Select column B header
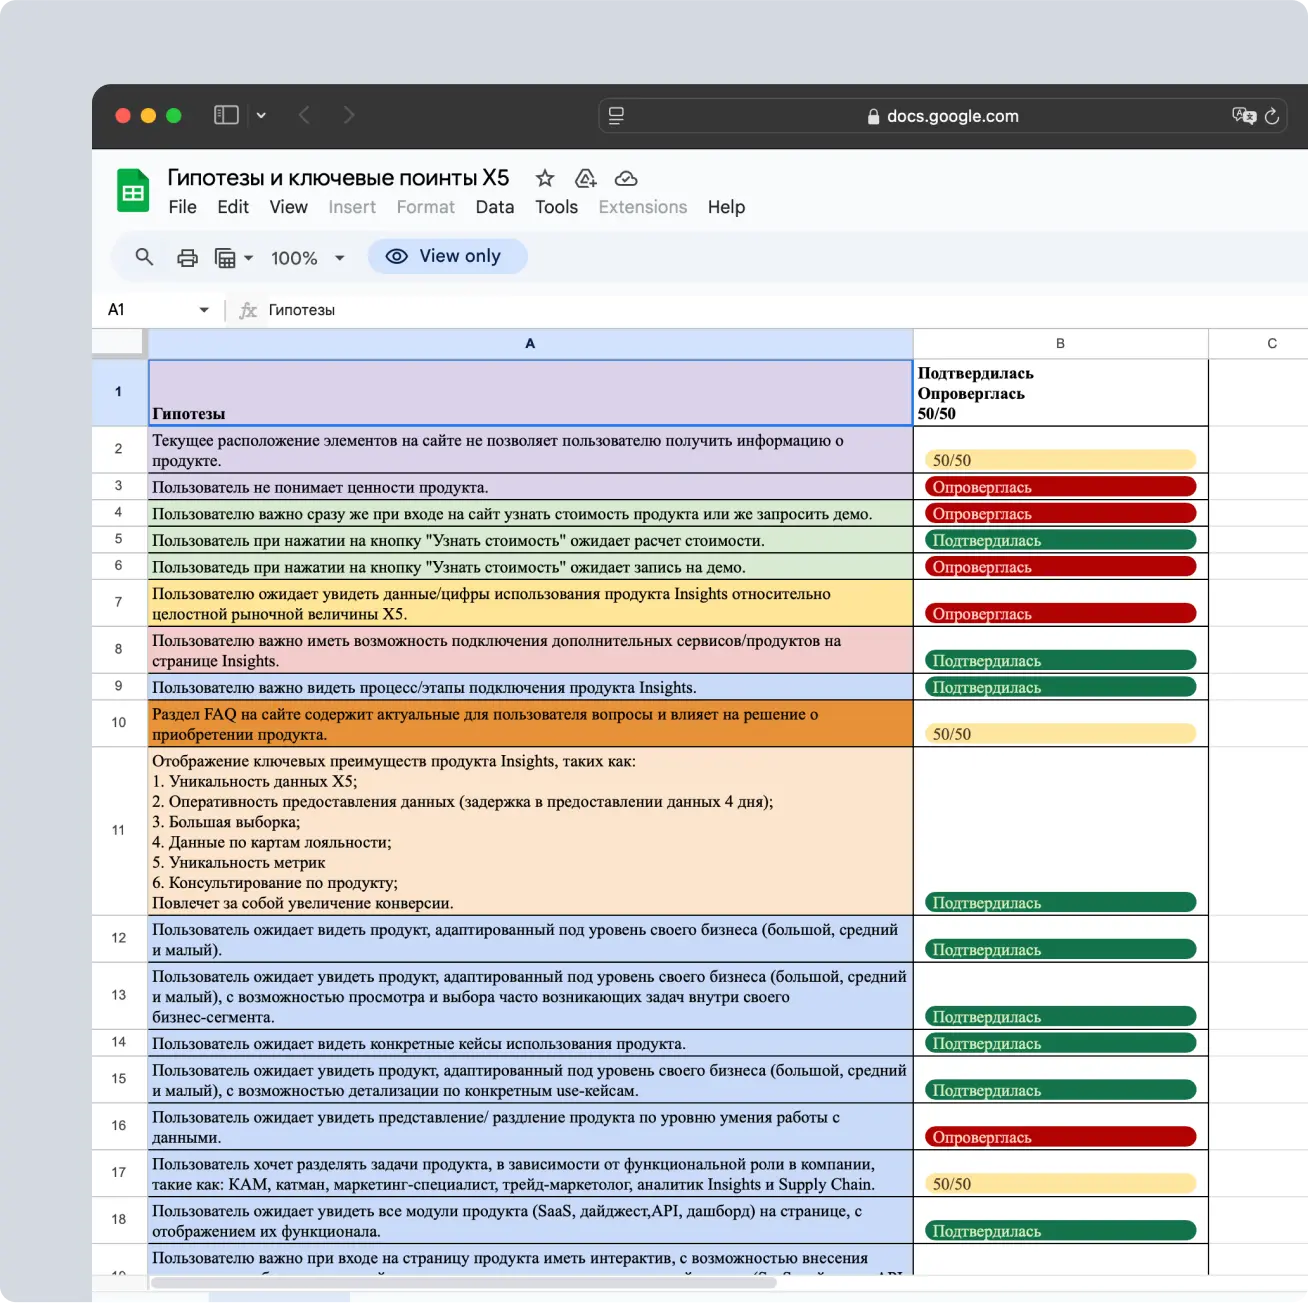This screenshot has height=1303, width=1308. [x=1060, y=343]
